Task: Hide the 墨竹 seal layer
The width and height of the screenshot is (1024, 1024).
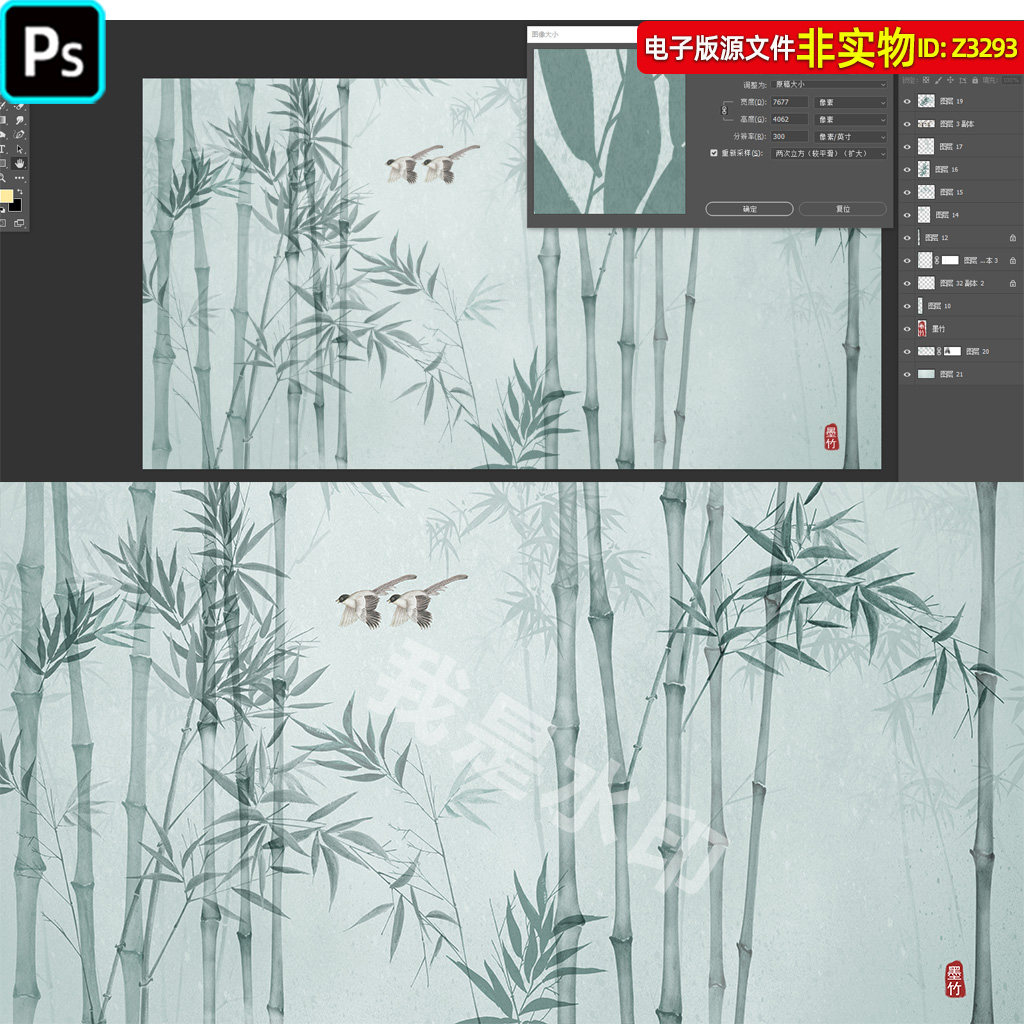Action: [x=906, y=328]
